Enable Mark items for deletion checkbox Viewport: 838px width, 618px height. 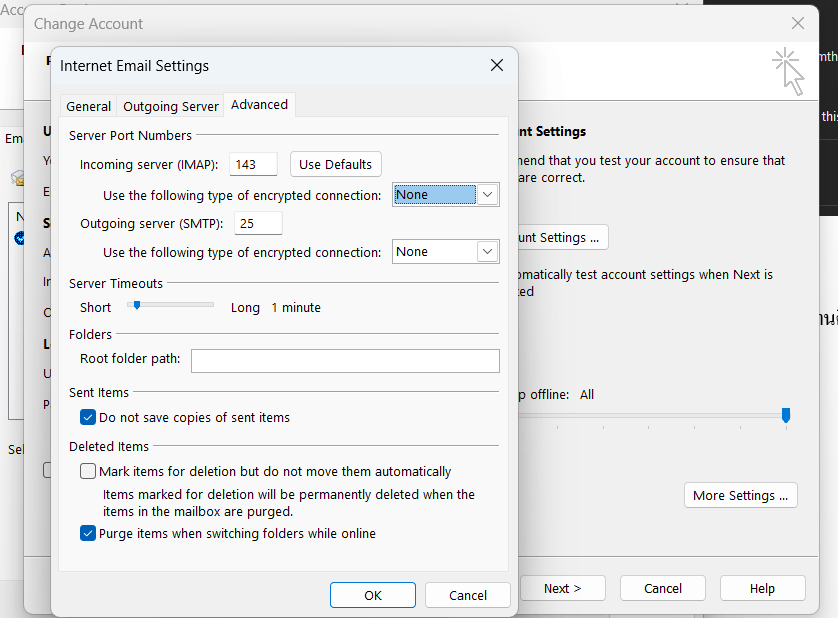[88, 471]
